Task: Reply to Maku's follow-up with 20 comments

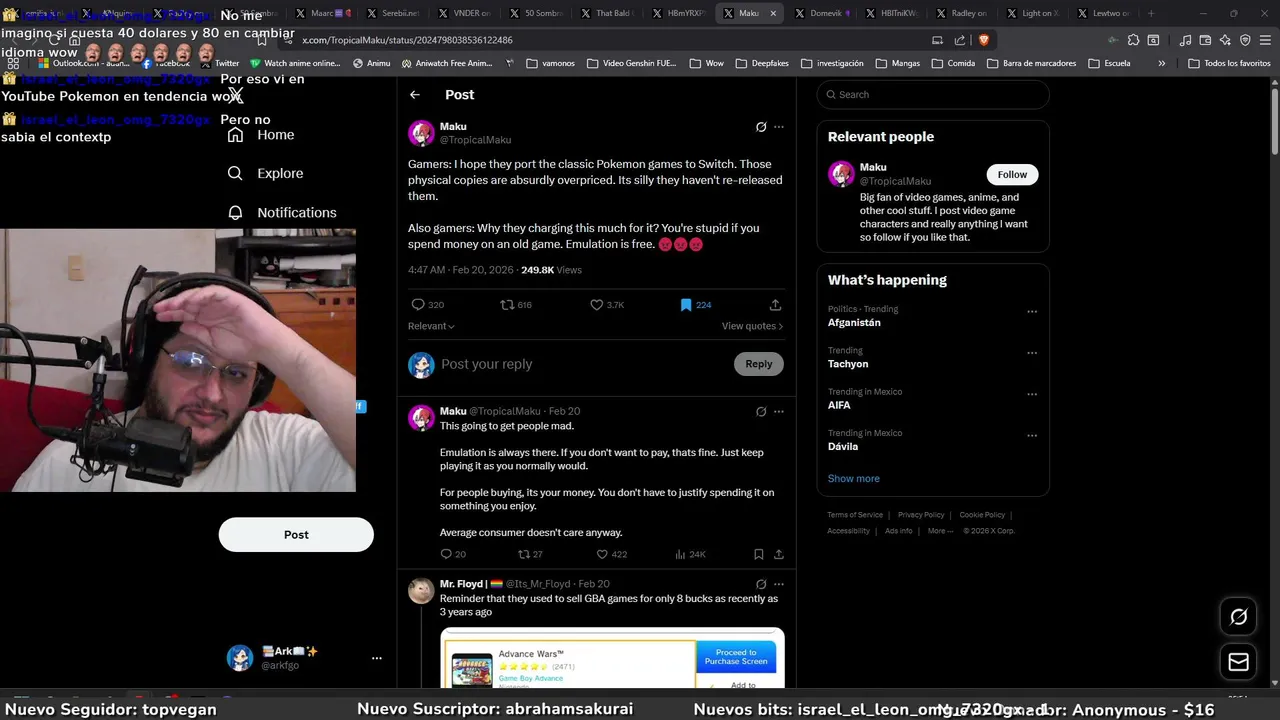Action: (x=453, y=554)
